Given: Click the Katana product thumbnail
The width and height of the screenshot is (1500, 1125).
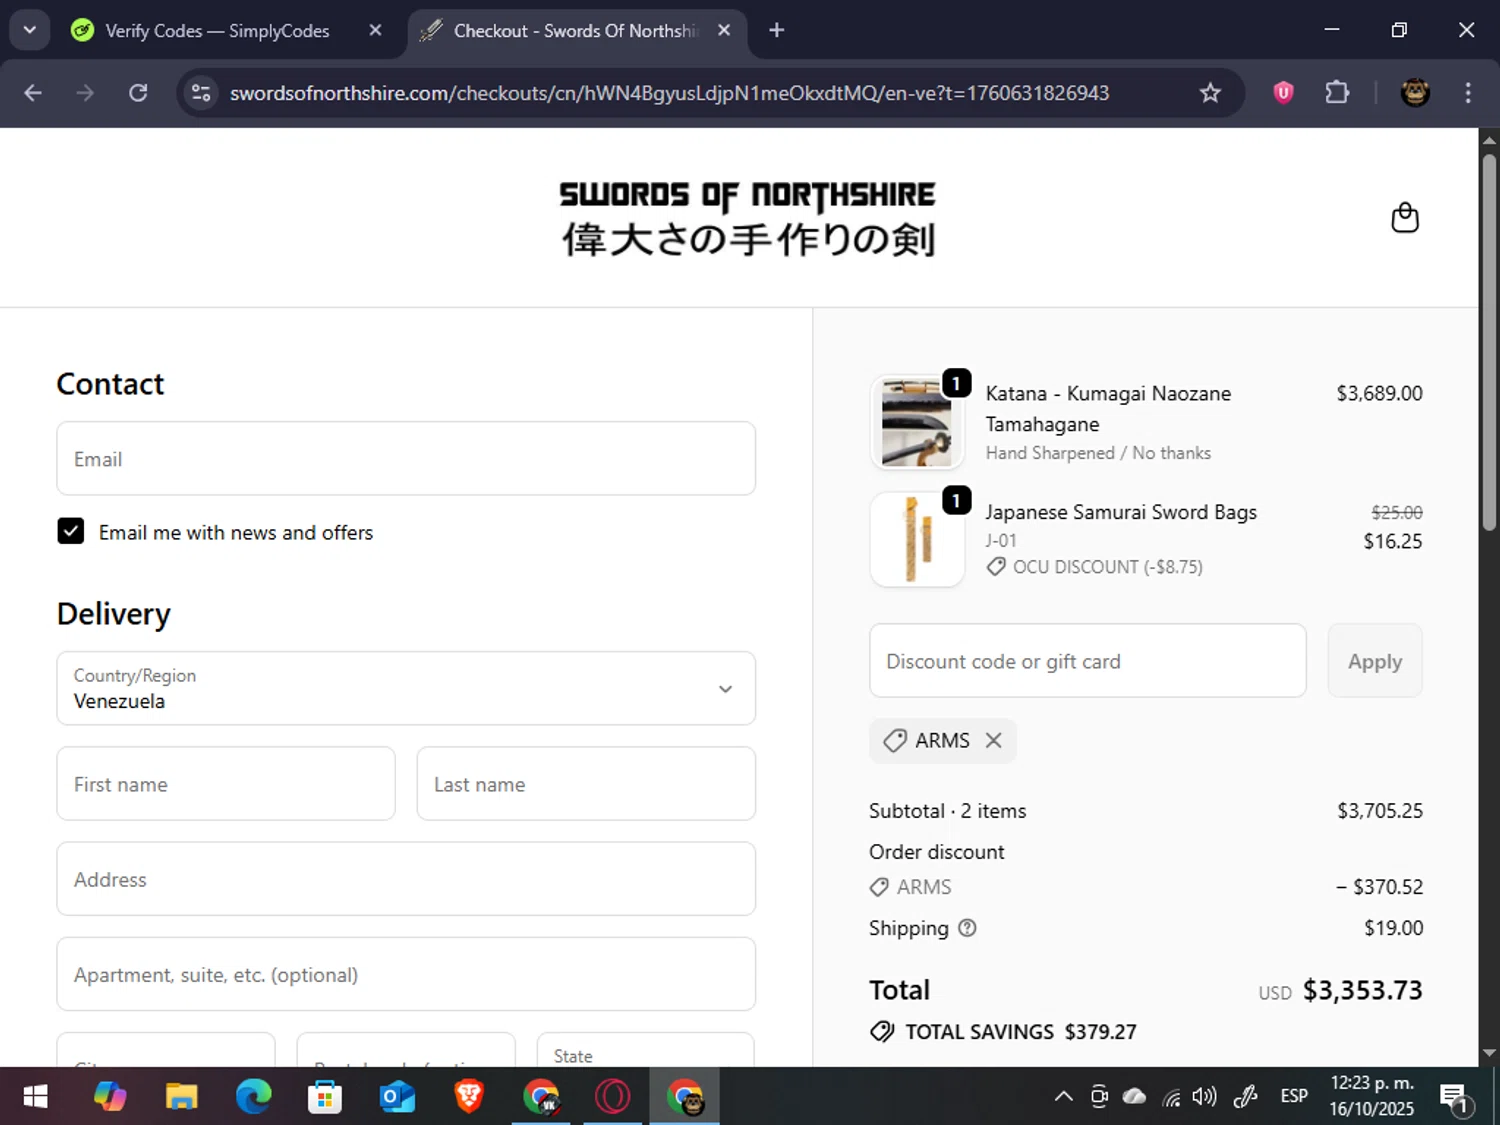Looking at the screenshot, I should [x=917, y=422].
